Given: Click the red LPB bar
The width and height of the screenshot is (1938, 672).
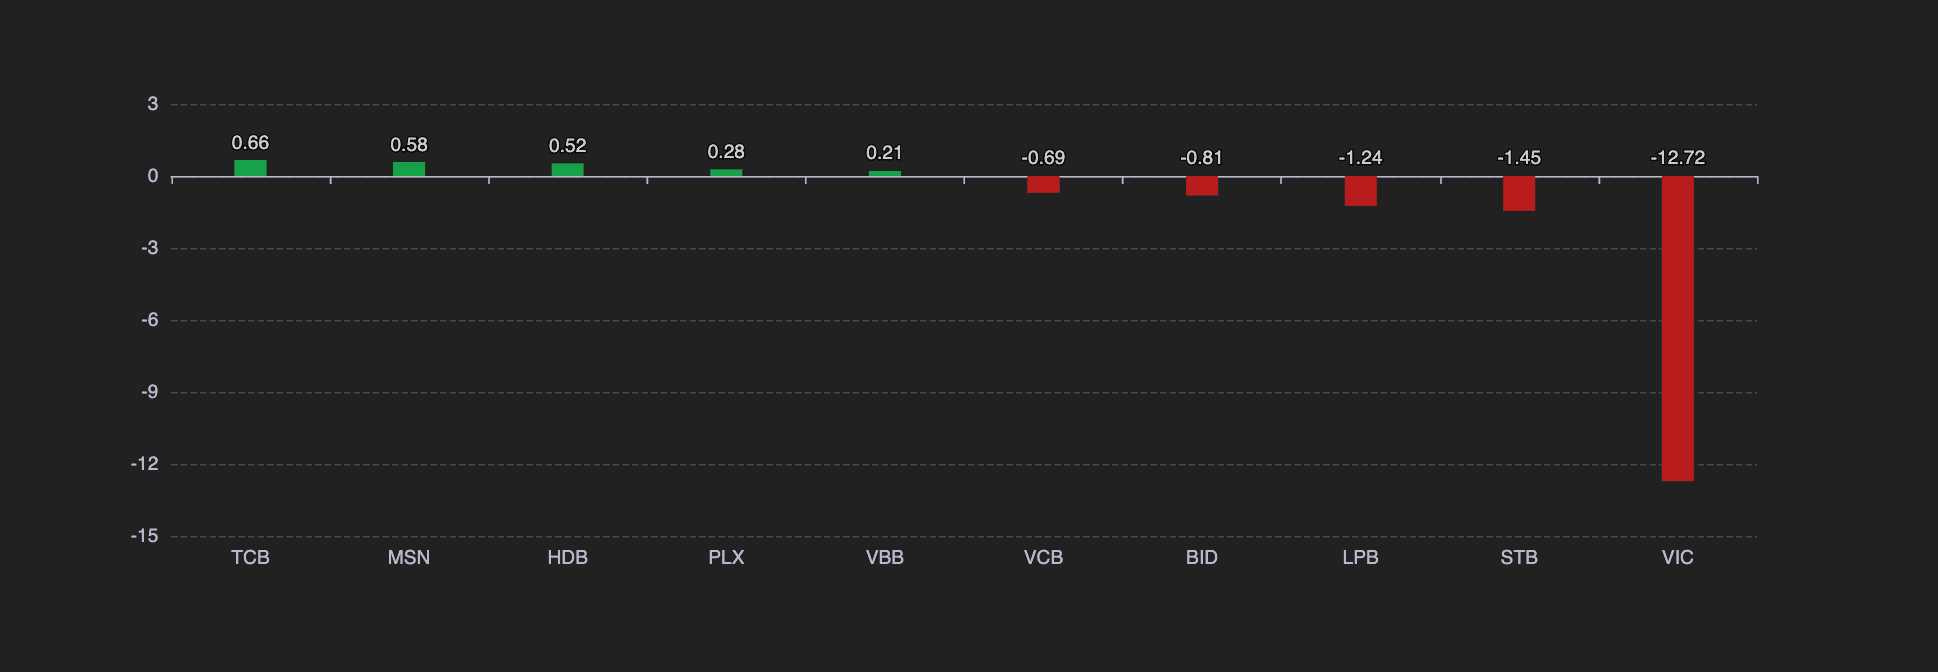Looking at the screenshot, I should (x=1360, y=191).
